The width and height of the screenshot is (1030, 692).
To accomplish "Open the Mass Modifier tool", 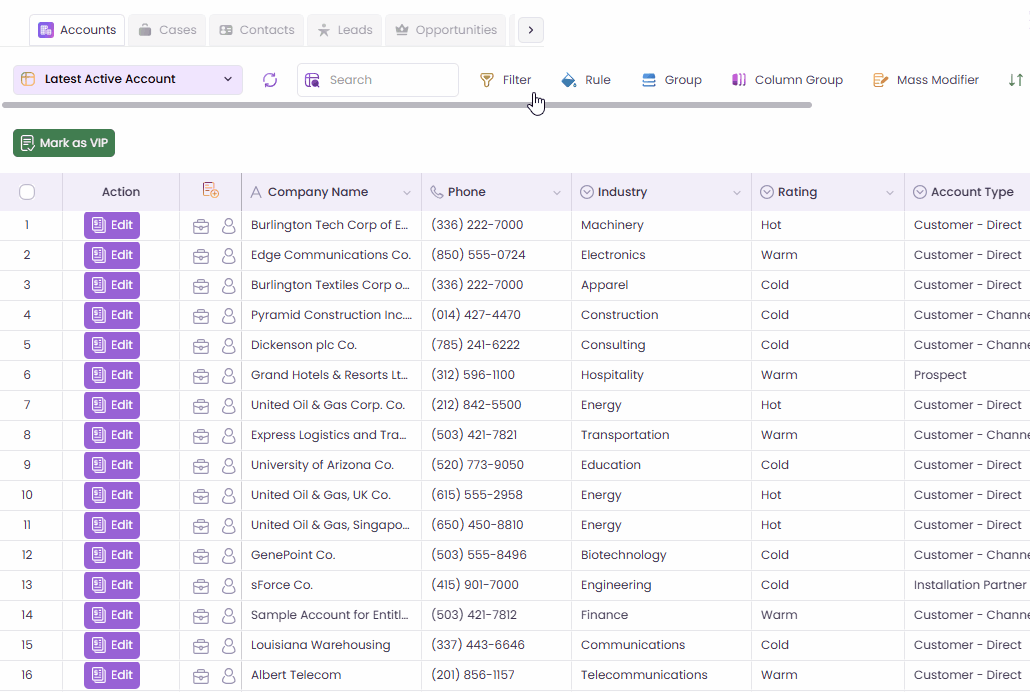I will pos(925,80).
